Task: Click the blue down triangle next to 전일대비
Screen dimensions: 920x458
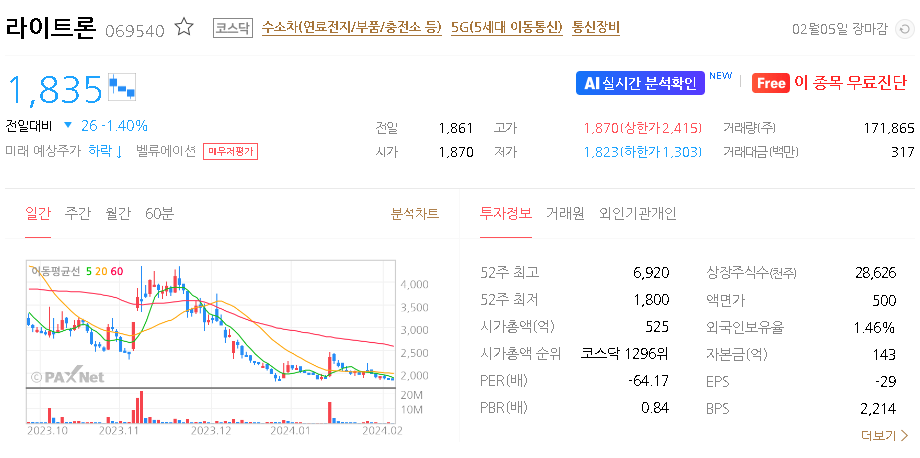Action: pos(67,125)
